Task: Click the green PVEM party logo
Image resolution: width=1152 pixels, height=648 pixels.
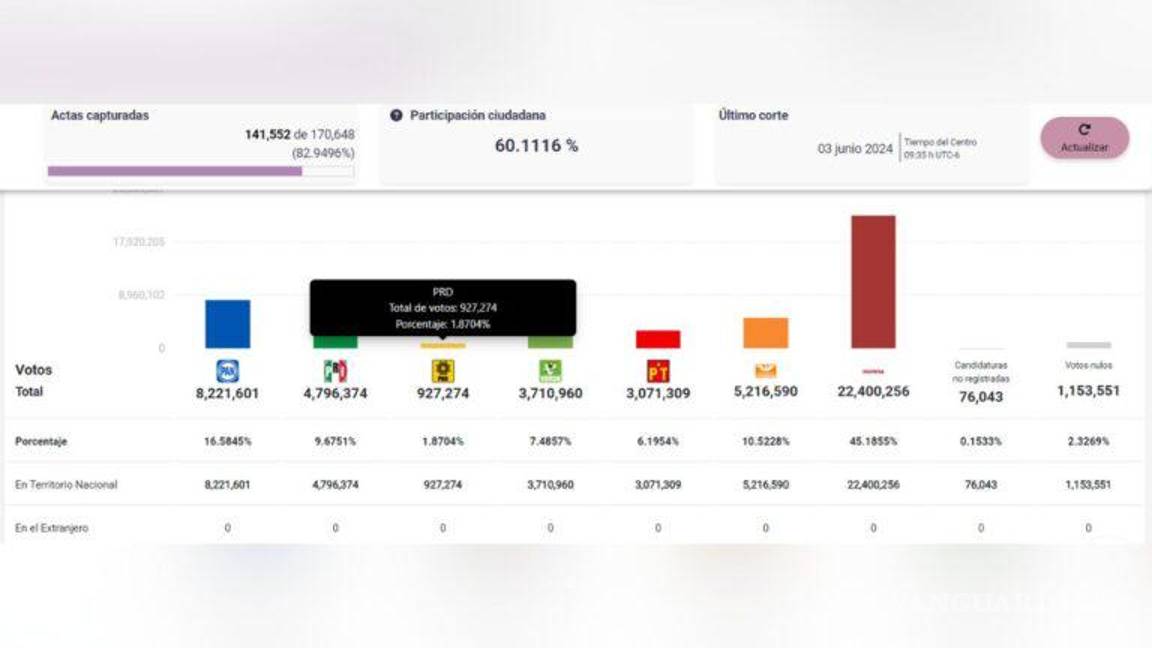Action: (x=550, y=371)
